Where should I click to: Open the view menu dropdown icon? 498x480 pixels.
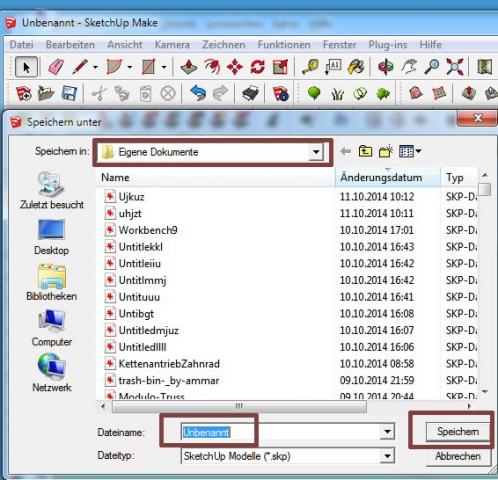[x=410, y=151]
